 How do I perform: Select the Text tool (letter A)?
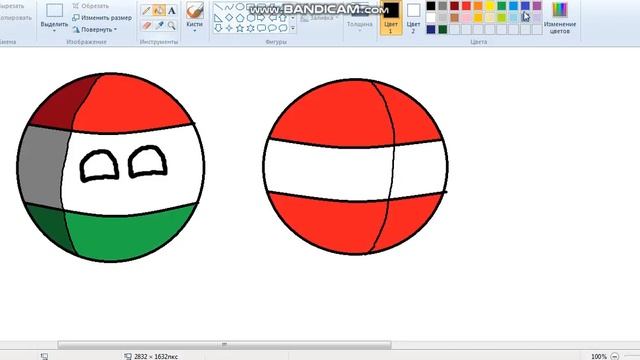(172, 11)
